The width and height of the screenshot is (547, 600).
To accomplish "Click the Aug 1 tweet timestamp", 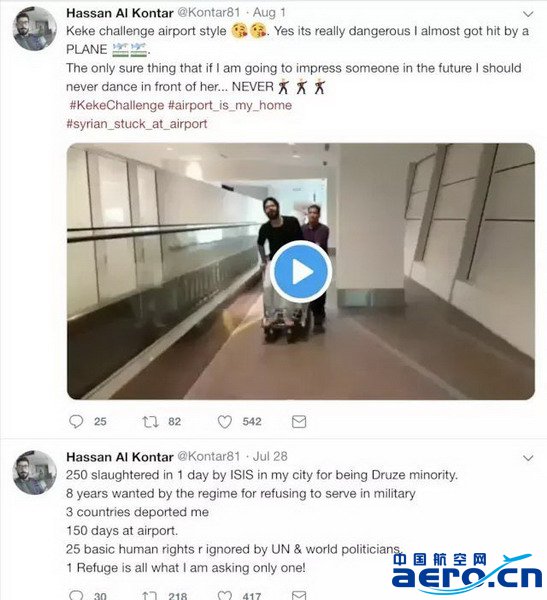I will [x=269, y=13].
